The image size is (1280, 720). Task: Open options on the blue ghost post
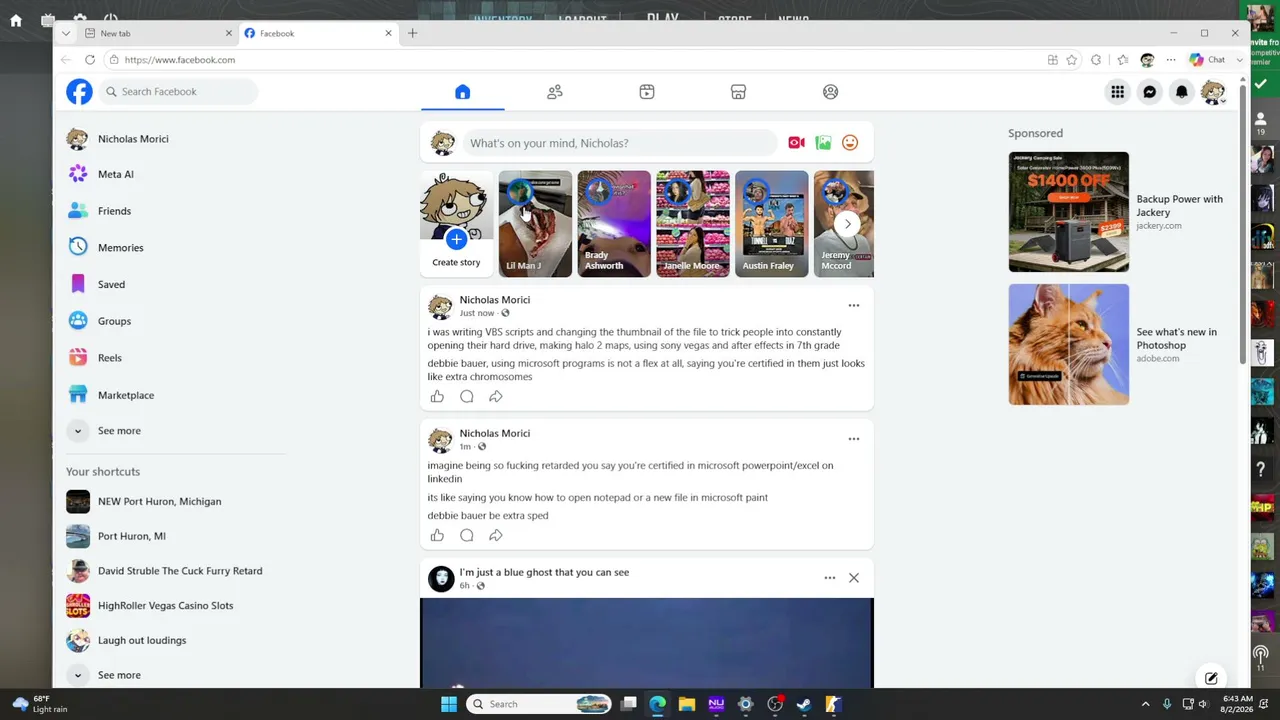(x=829, y=578)
